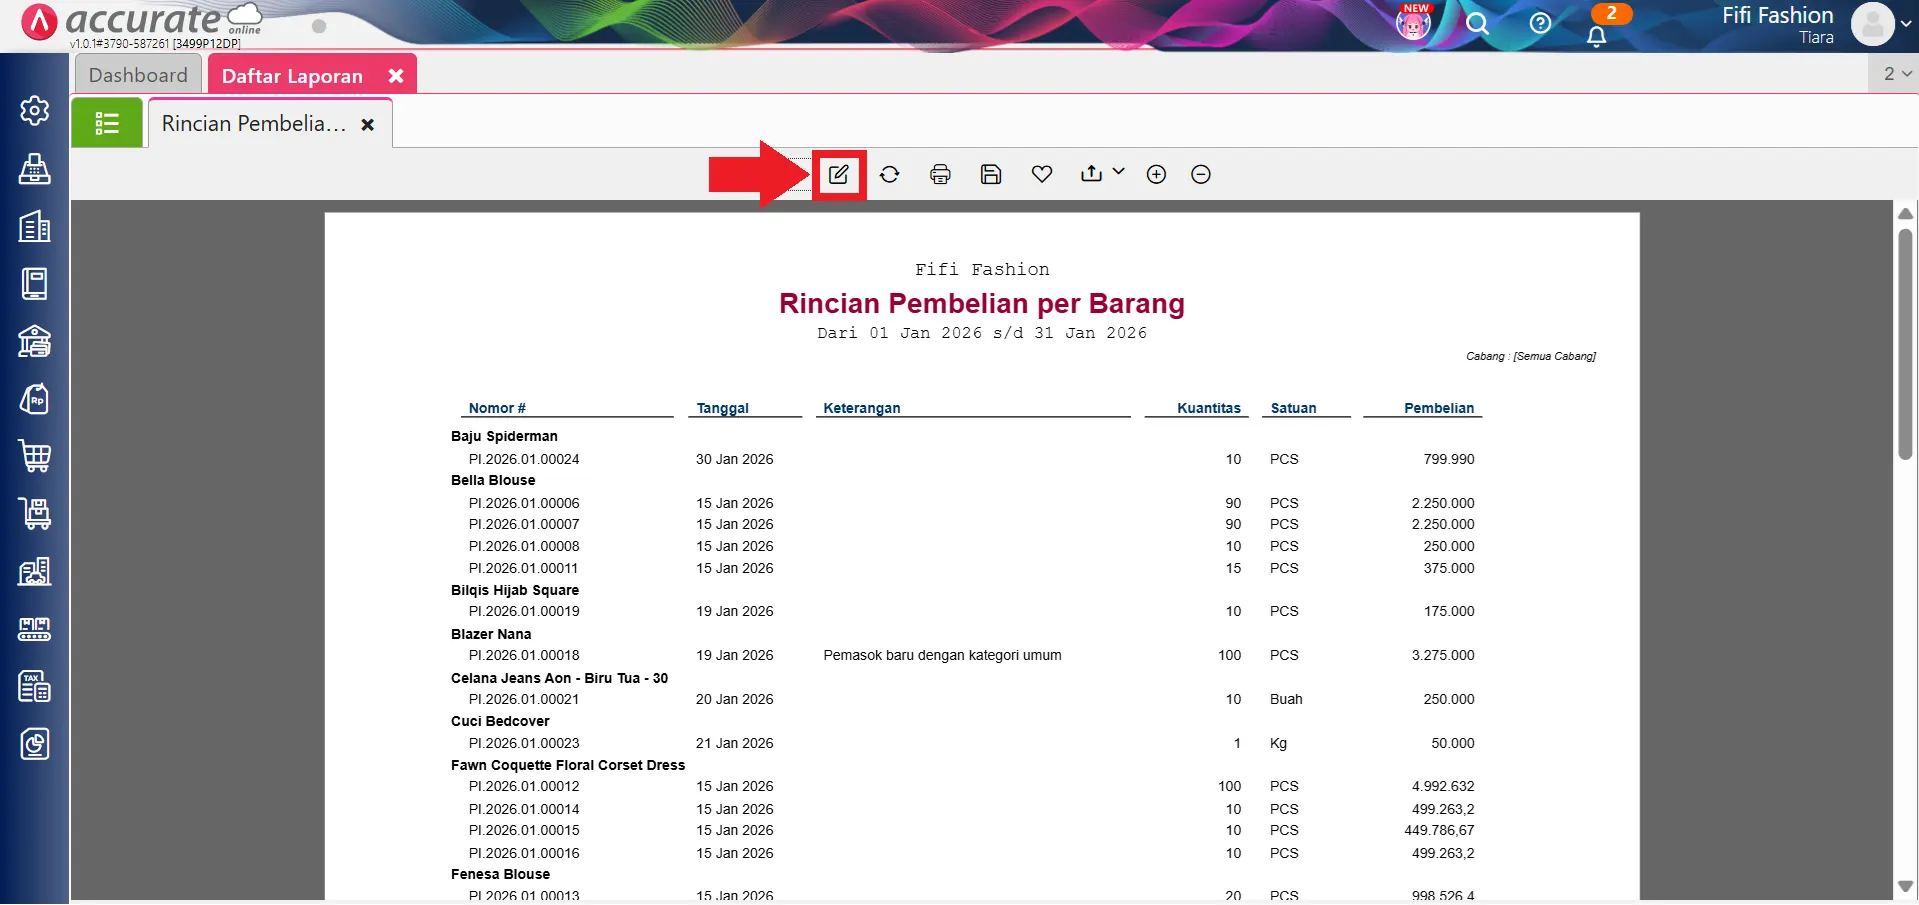1919x905 pixels.
Task: Click the Satuan column header
Action: [x=1293, y=408]
